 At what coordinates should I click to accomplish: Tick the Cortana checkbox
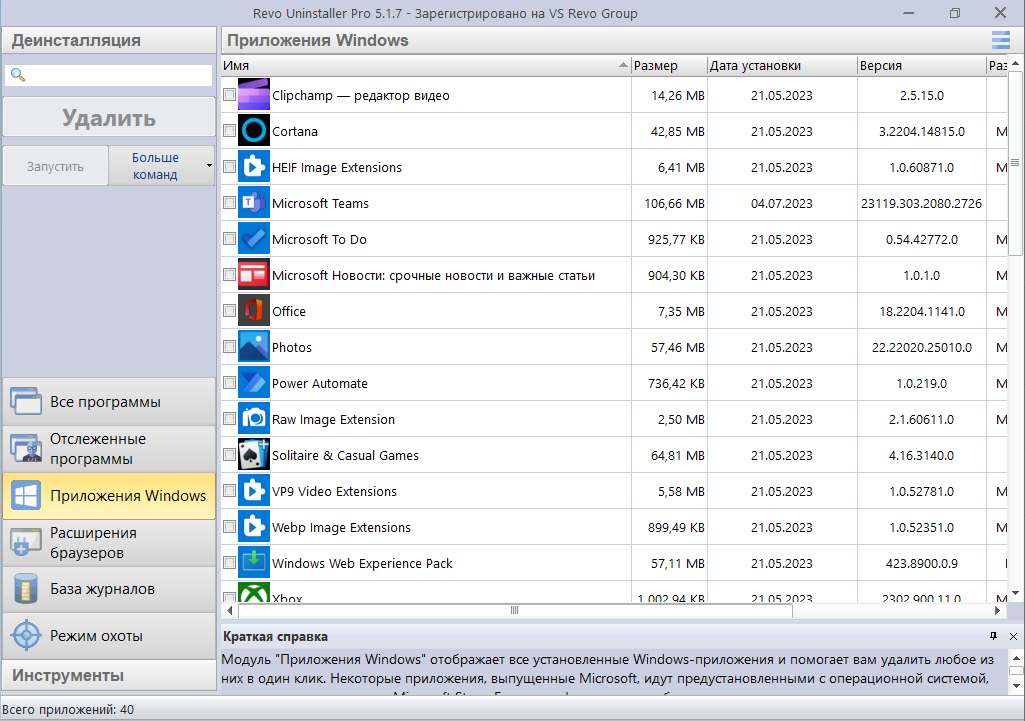pos(229,131)
